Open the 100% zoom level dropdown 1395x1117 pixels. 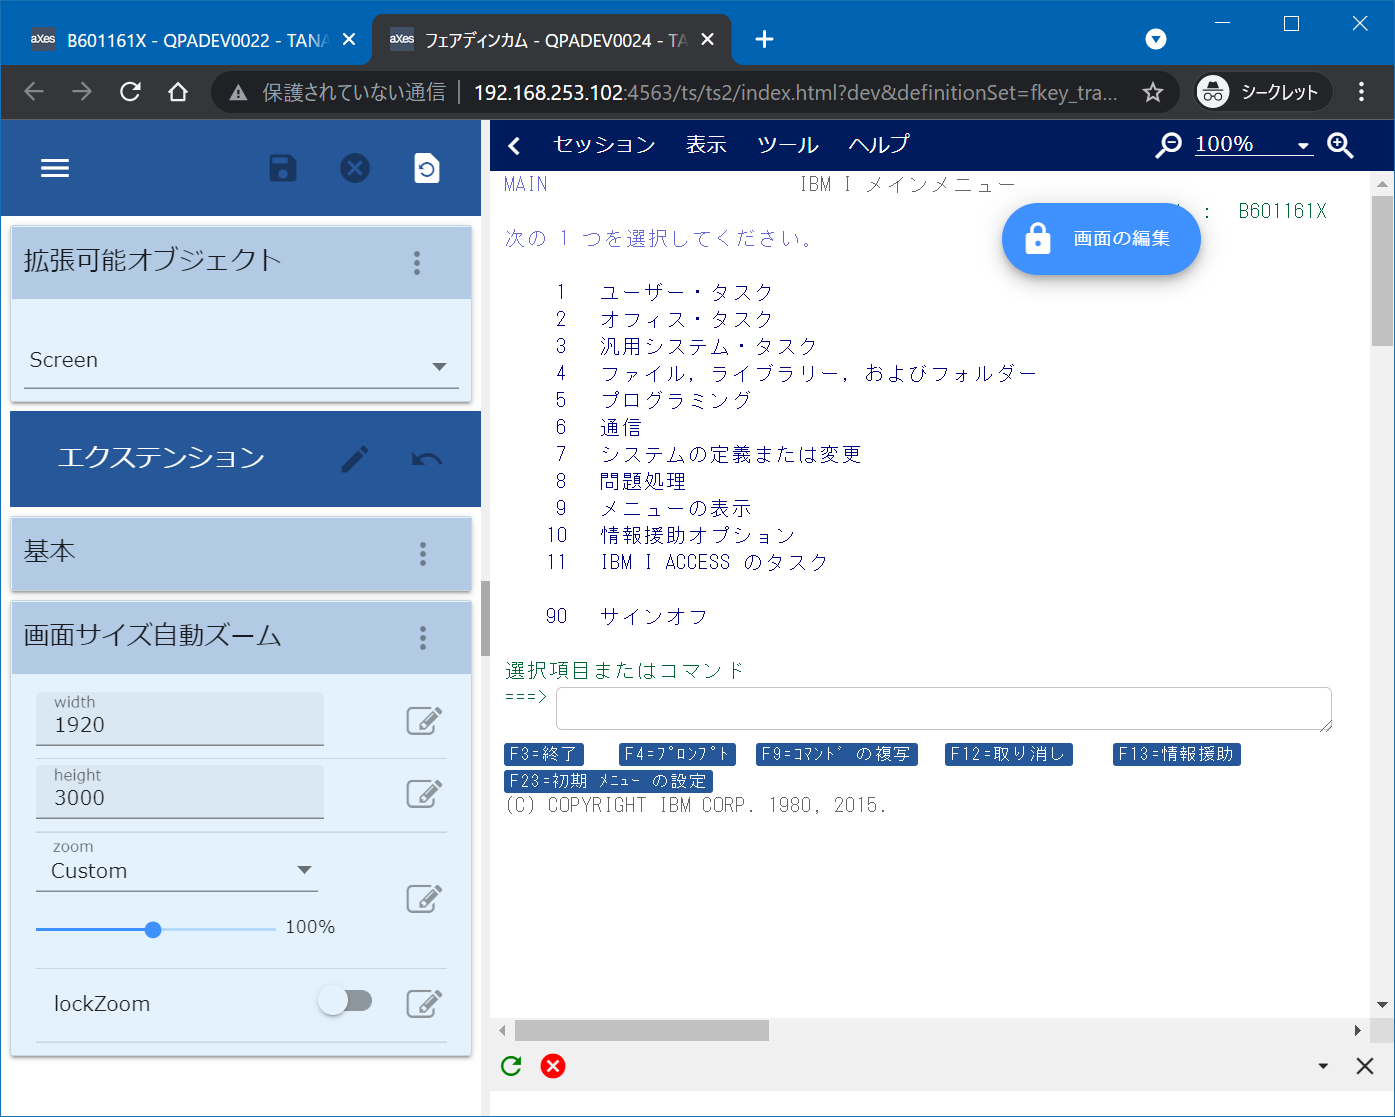click(x=1254, y=145)
